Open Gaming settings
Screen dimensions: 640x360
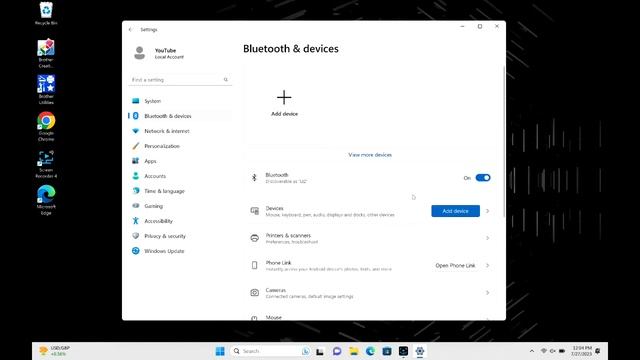tap(180, 206)
